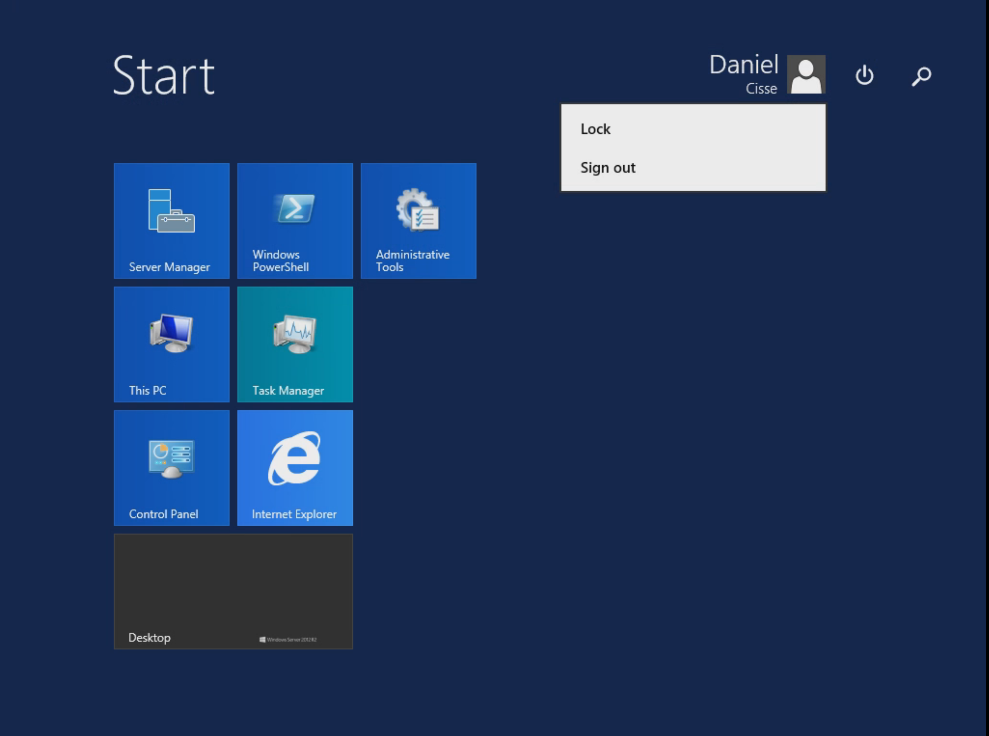Open the Server Manager tile
Image resolution: width=989 pixels, height=736 pixels.
click(x=172, y=221)
